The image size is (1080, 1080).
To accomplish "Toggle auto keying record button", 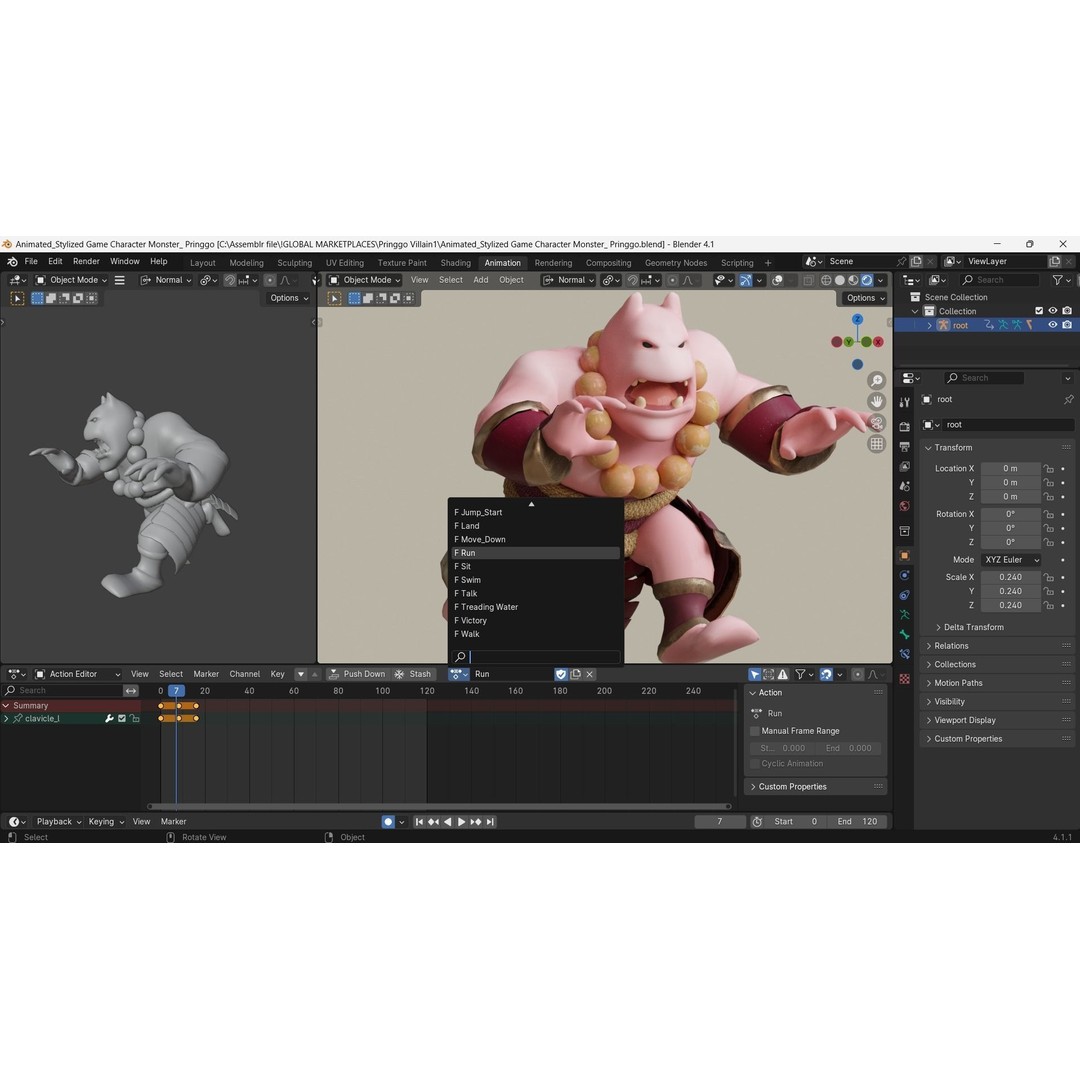I will [x=388, y=822].
